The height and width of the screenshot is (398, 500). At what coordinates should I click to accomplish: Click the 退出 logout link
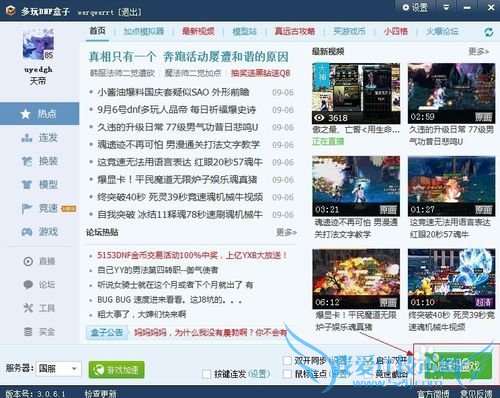coord(130,12)
